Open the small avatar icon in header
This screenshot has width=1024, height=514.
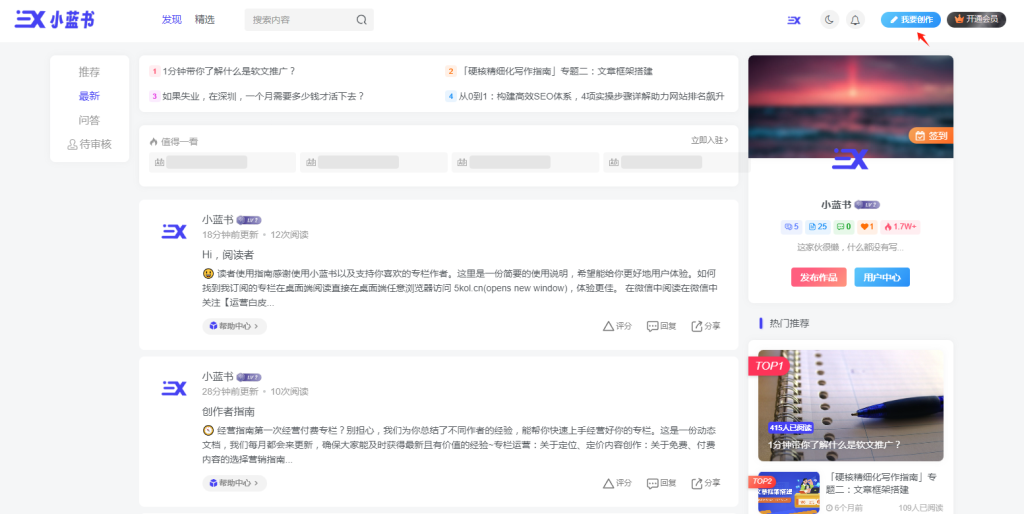tap(793, 20)
